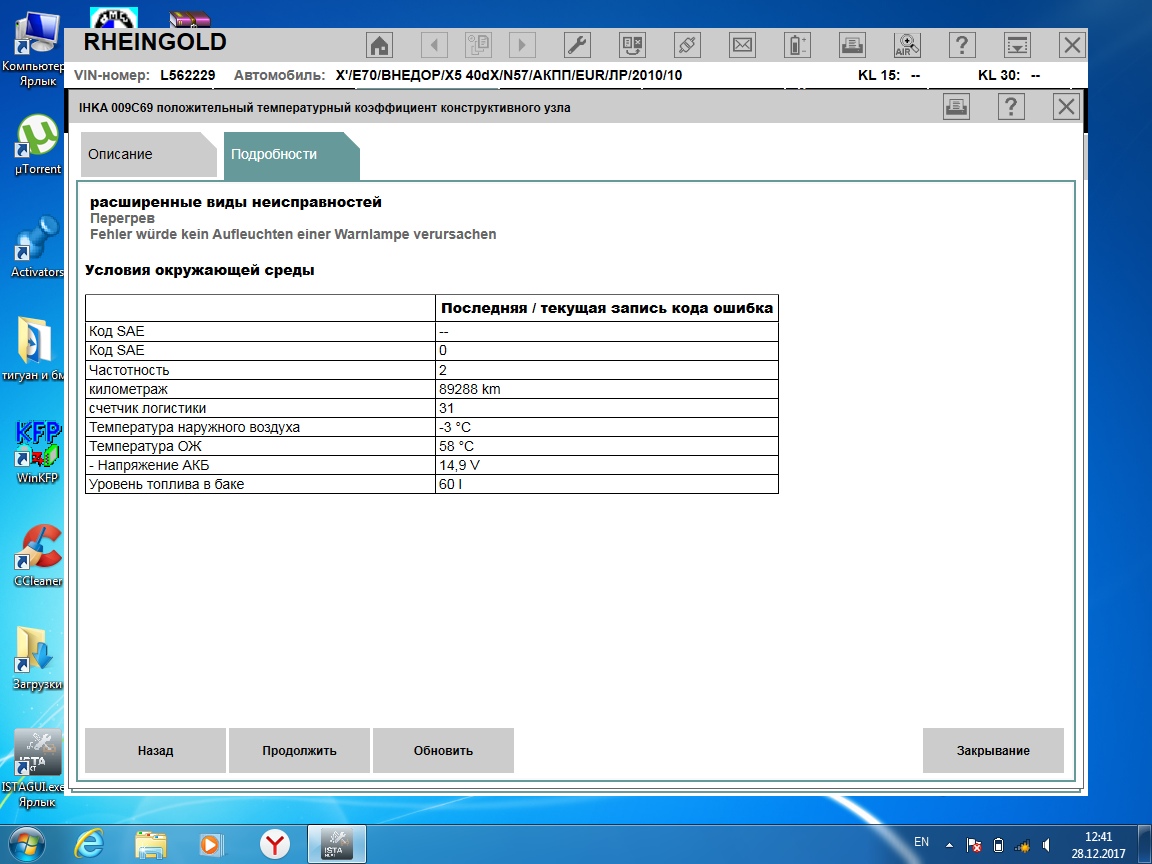Screen dimensions: 1152x864
Task: Print the IHKA 009C69 fault details
Action: [956, 107]
